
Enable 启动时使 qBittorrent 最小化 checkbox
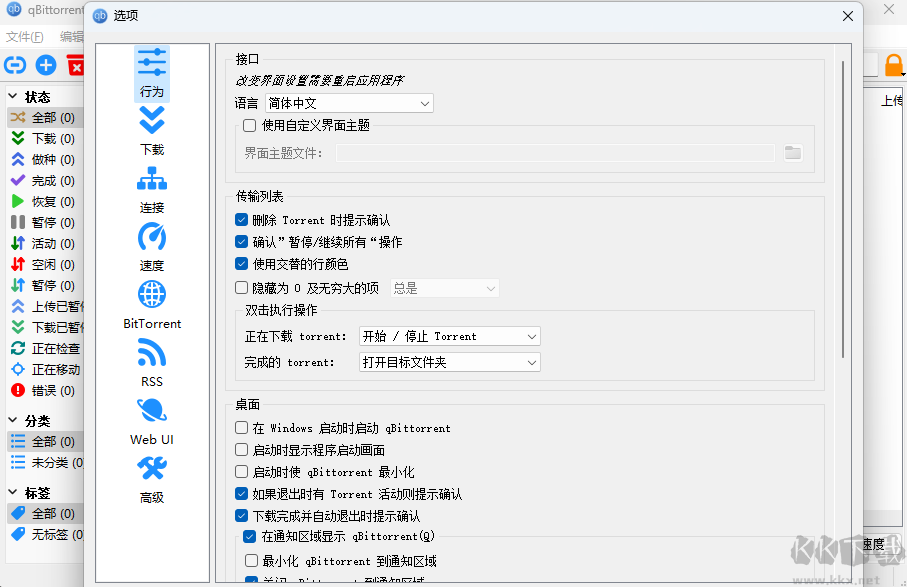click(242, 472)
